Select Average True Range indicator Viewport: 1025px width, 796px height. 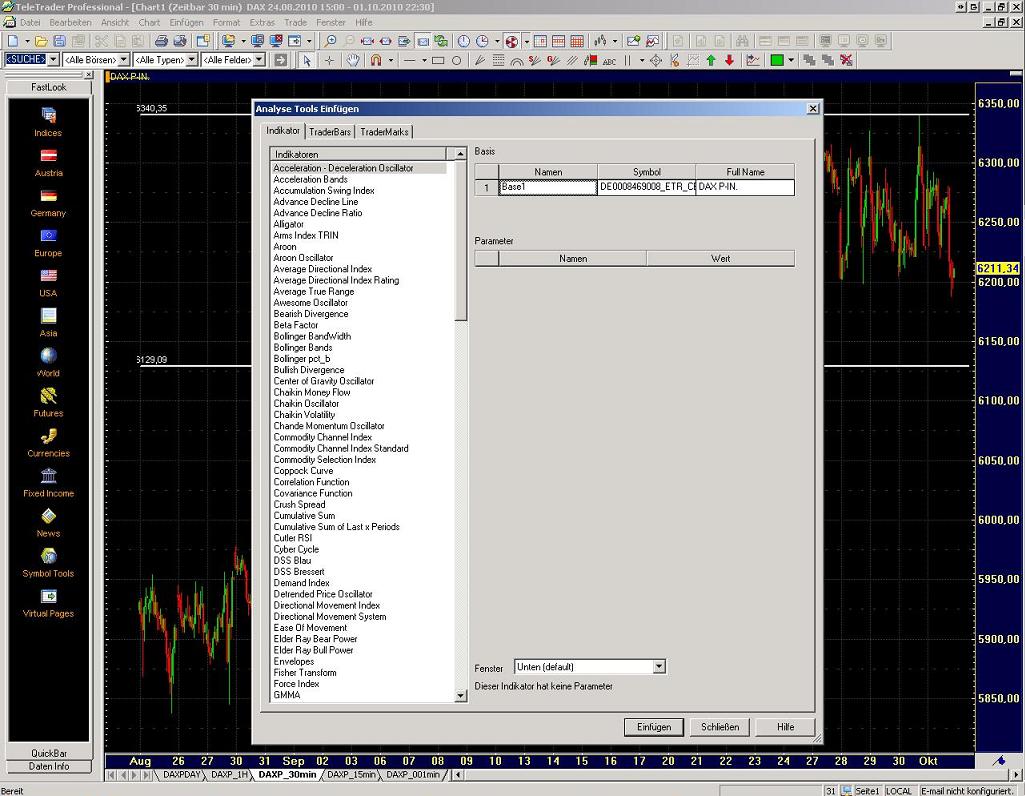click(x=314, y=291)
